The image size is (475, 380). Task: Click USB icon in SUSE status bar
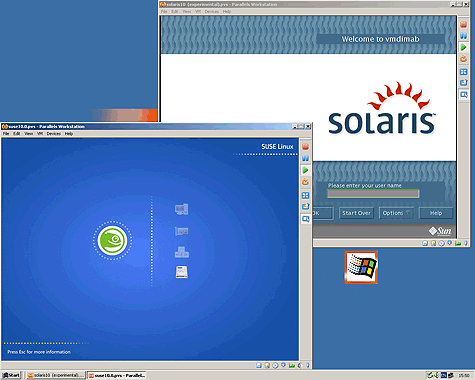307,366
